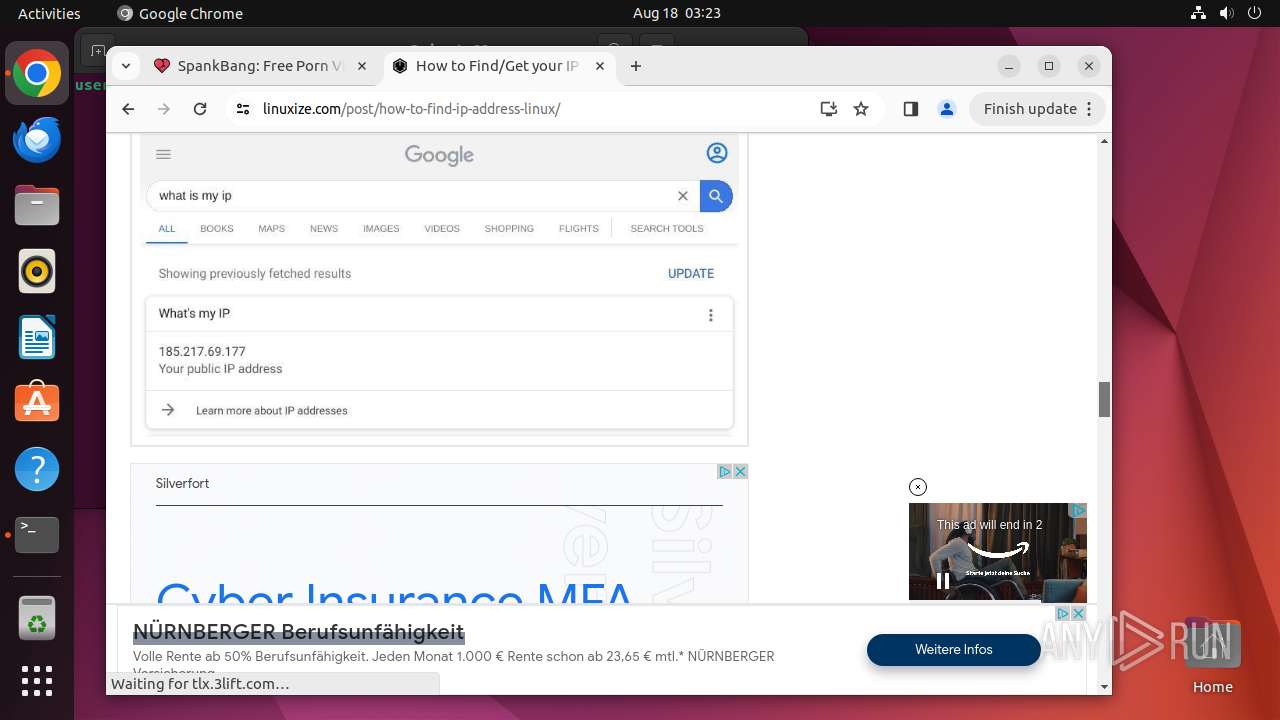The height and width of the screenshot is (720, 1280).
Task: Select the MAPS results tab
Action: [x=272, y=229]
